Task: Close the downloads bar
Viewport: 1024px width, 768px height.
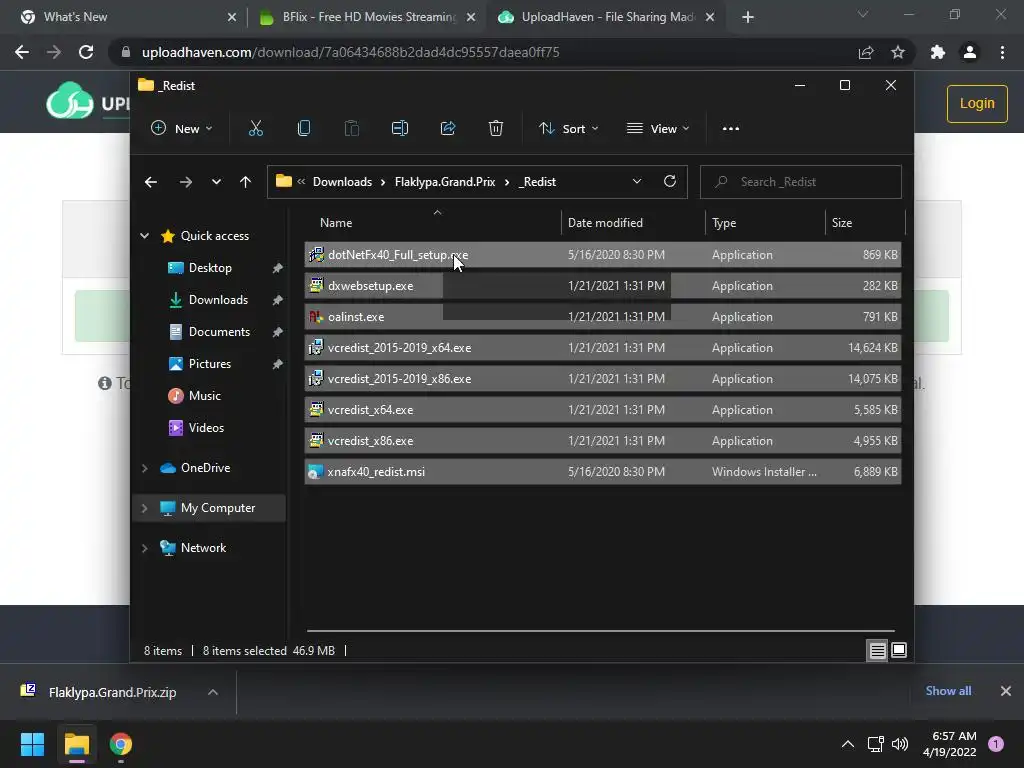Action: [1006, 691]
